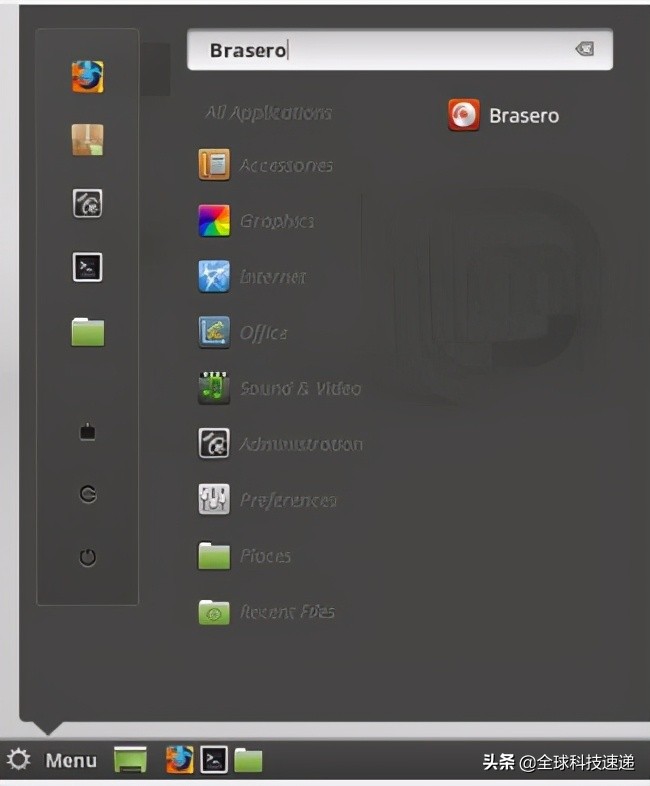Click inside the Brasero search field
Viewport: 650px width, 786px height.
click(x=399, y=49)
